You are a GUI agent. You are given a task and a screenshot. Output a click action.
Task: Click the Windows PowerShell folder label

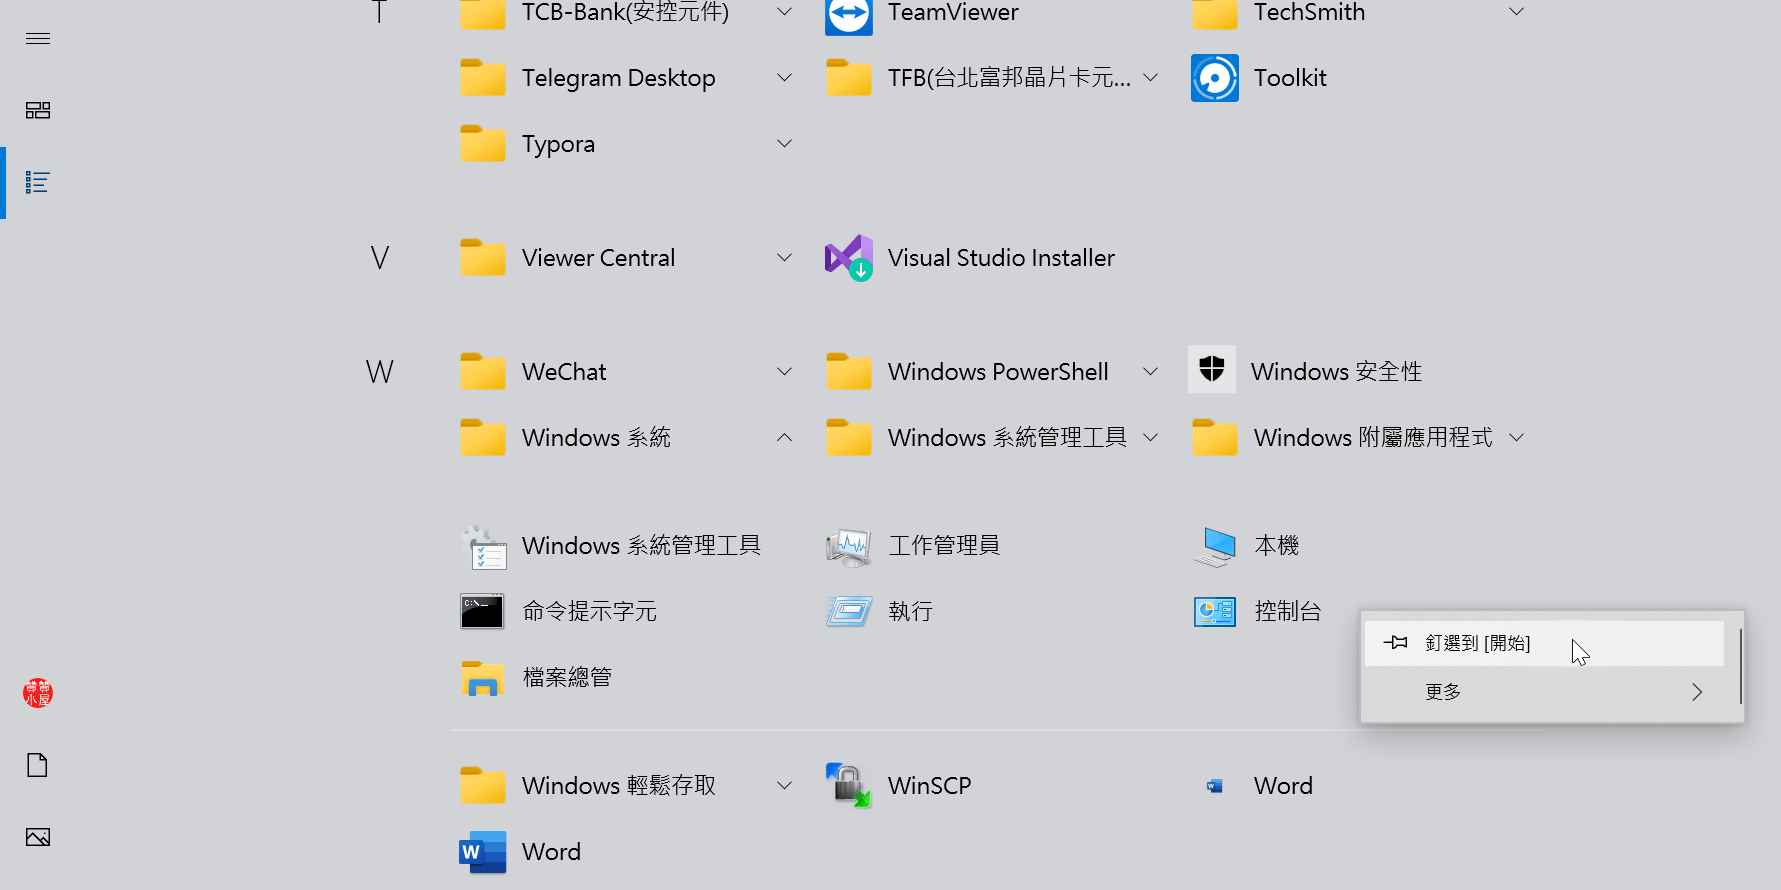click(x=998, y=372)
